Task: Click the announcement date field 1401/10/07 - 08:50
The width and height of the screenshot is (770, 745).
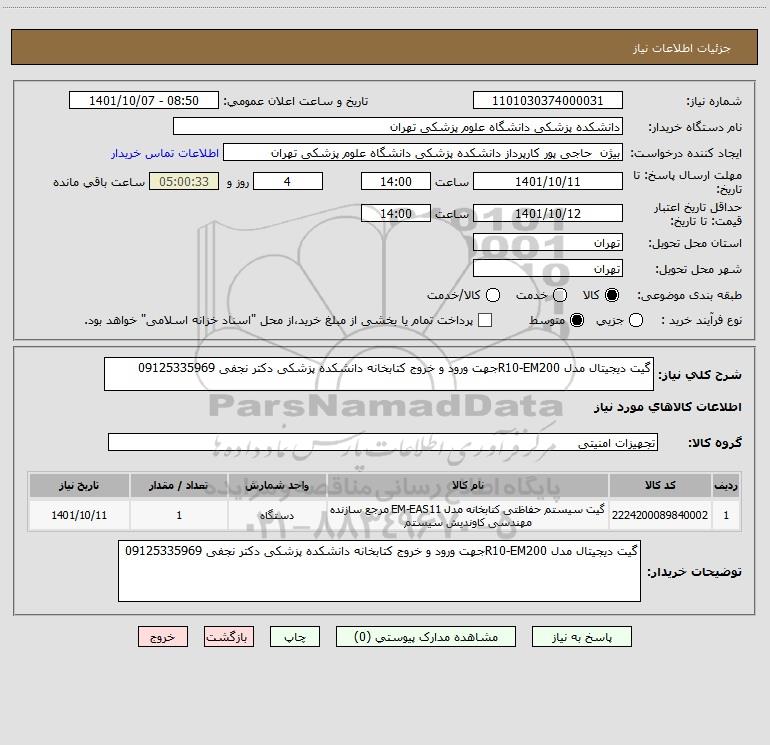Action: (144, 101)
